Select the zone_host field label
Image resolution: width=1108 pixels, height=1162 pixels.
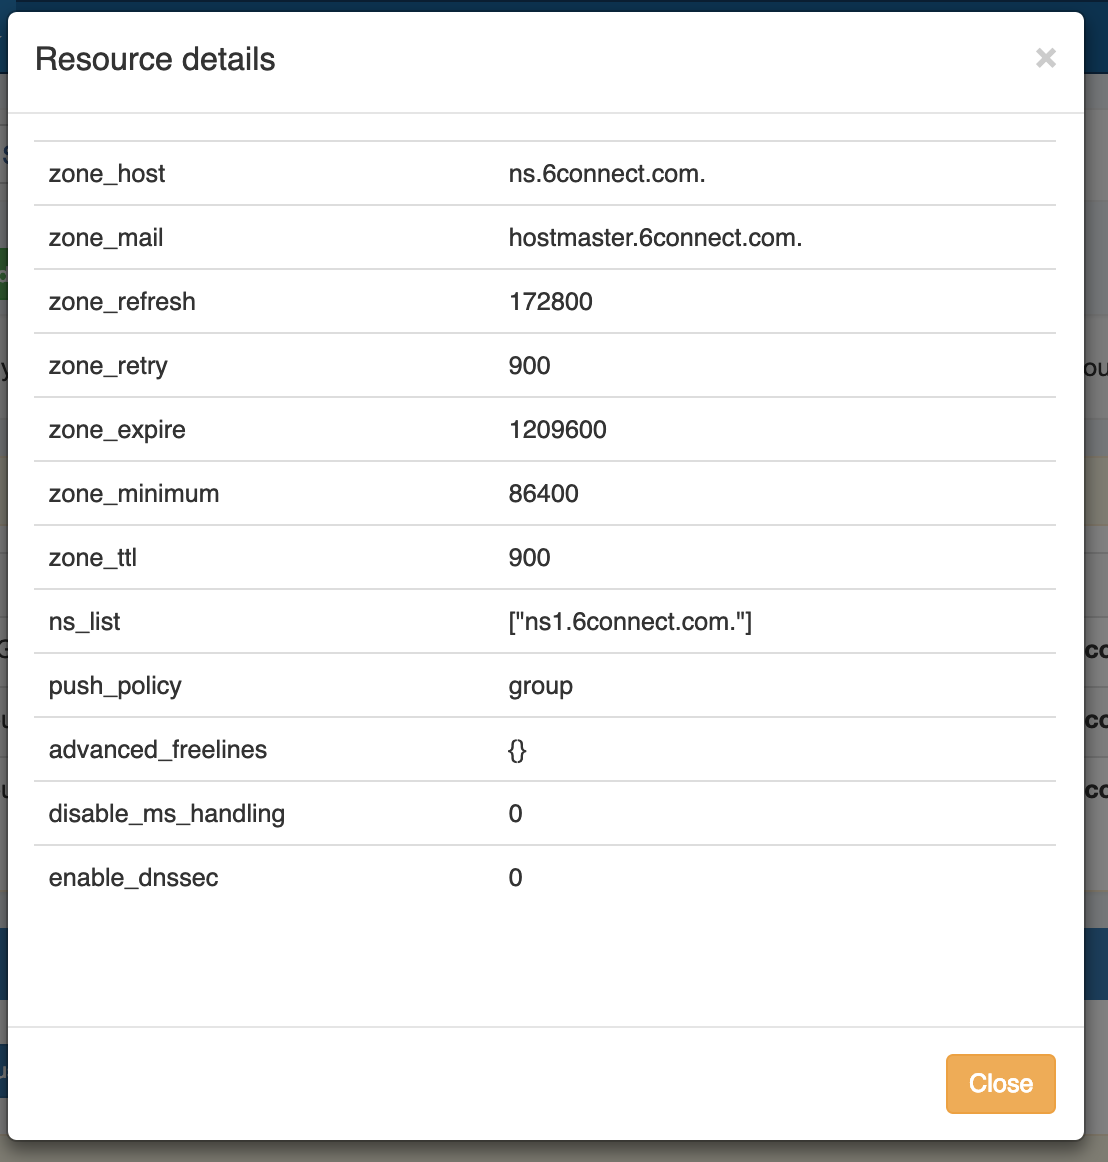(107, 174)
